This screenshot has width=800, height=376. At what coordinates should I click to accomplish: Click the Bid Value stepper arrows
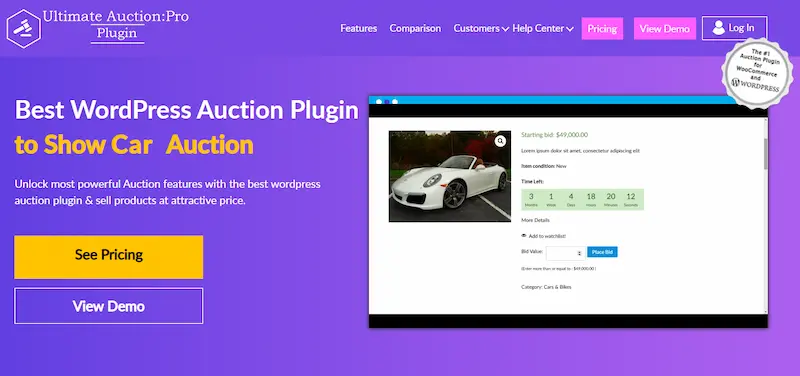(x=579, y=253)
